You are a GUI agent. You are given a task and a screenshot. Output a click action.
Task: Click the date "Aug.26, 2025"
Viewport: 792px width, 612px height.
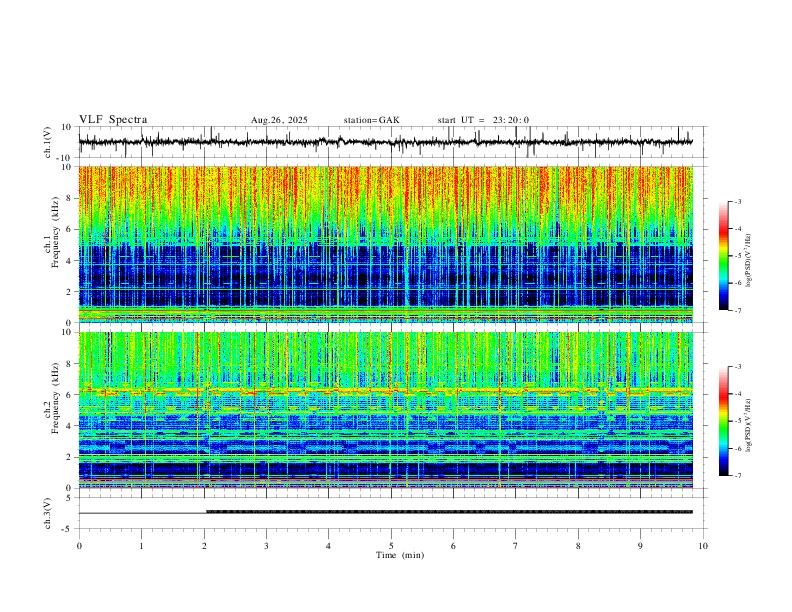coord(279,120)
